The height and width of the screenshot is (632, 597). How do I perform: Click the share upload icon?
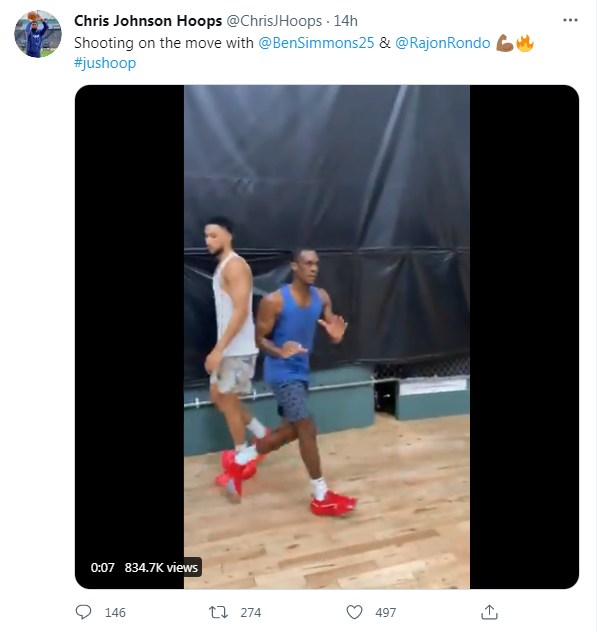click(x=489, y=612)
